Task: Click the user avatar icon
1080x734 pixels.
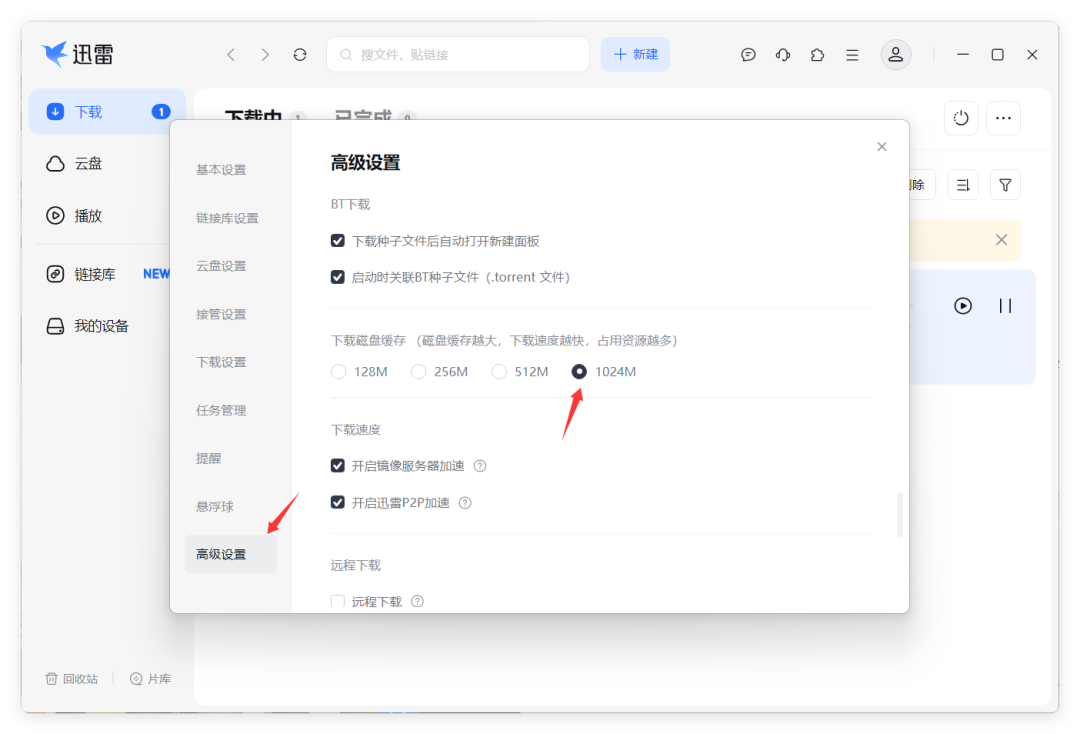Action: (x=895, y=54)
